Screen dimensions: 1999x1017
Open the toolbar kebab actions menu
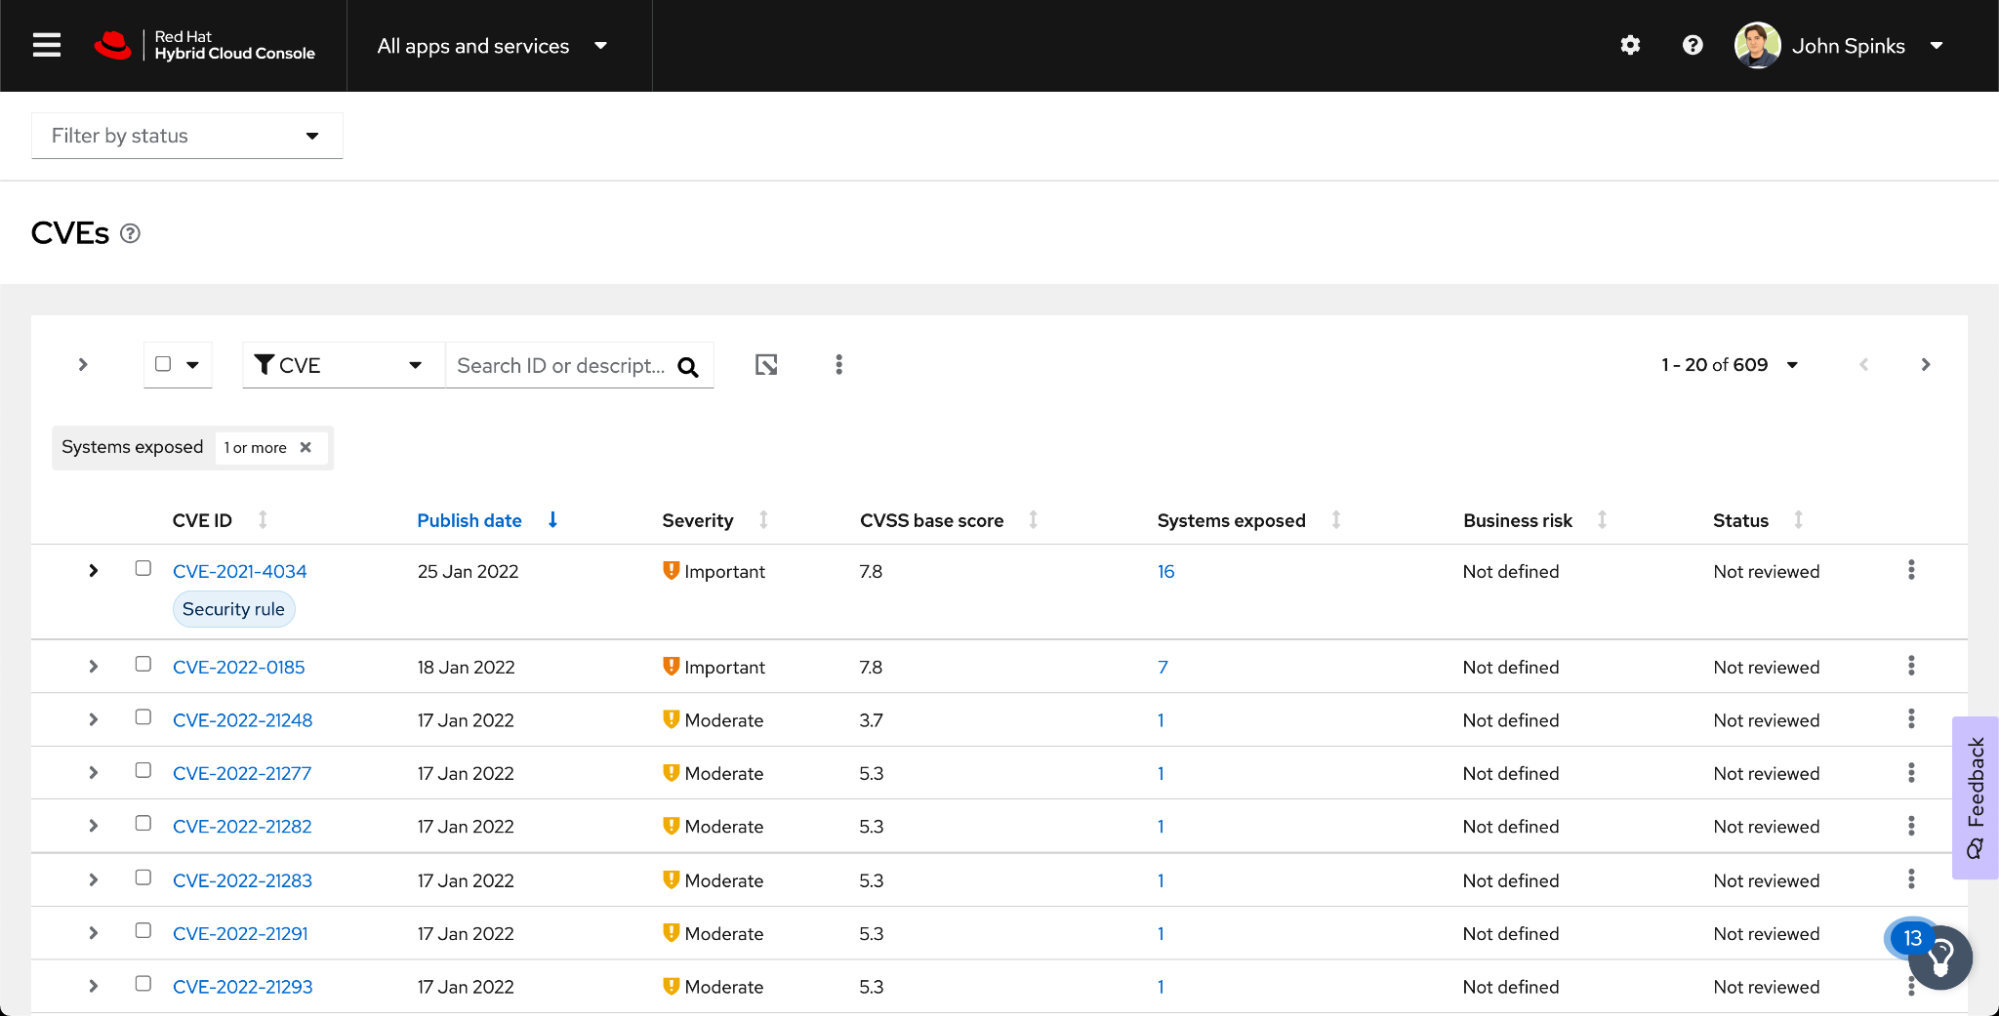838,365
